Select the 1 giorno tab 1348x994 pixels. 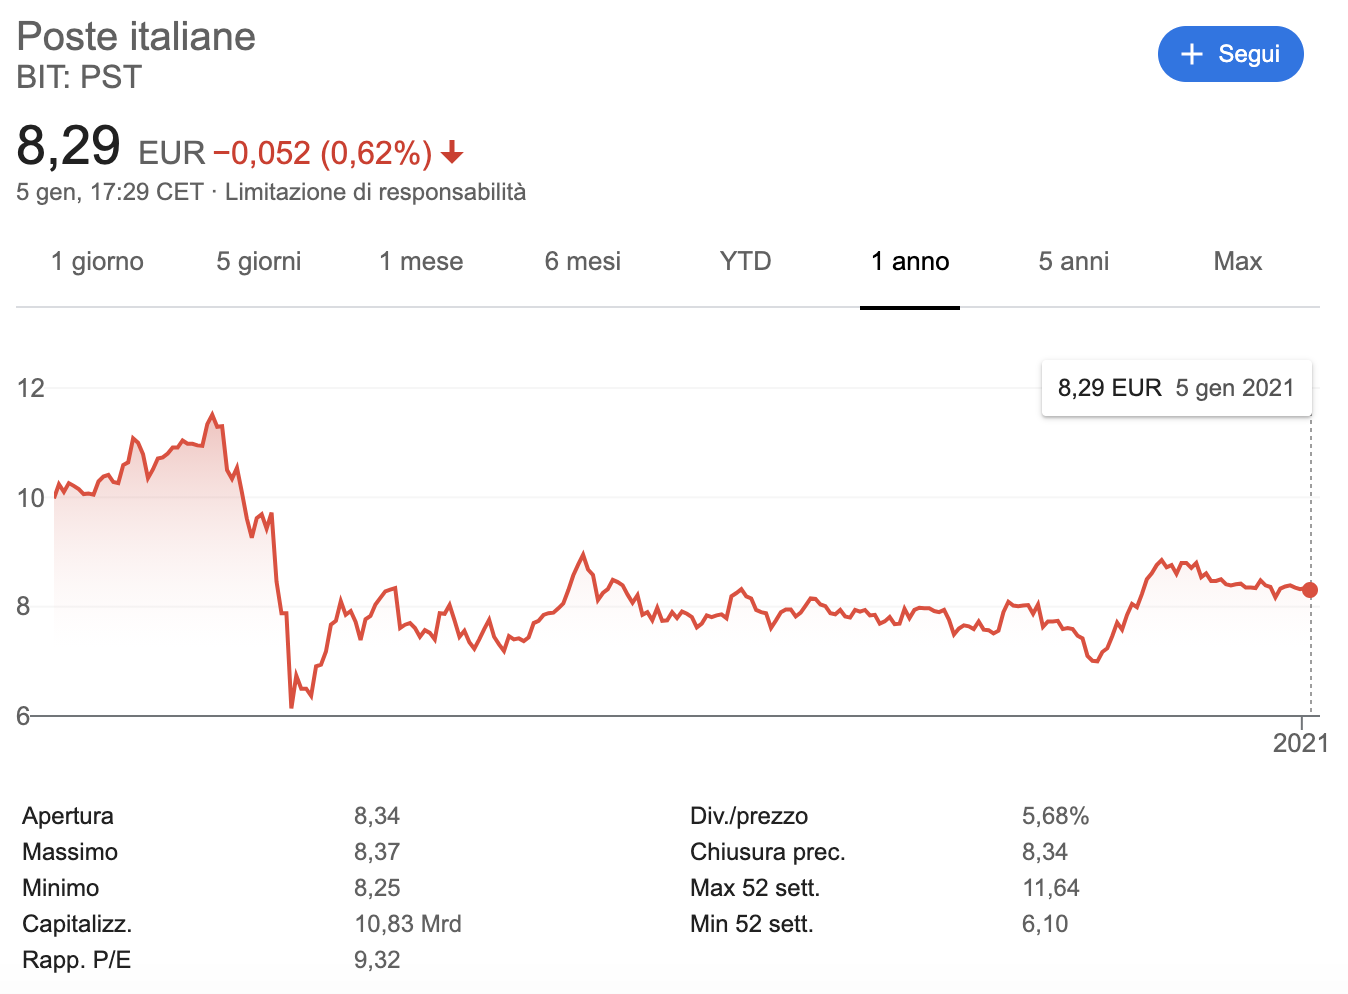(x=97, y=262)
